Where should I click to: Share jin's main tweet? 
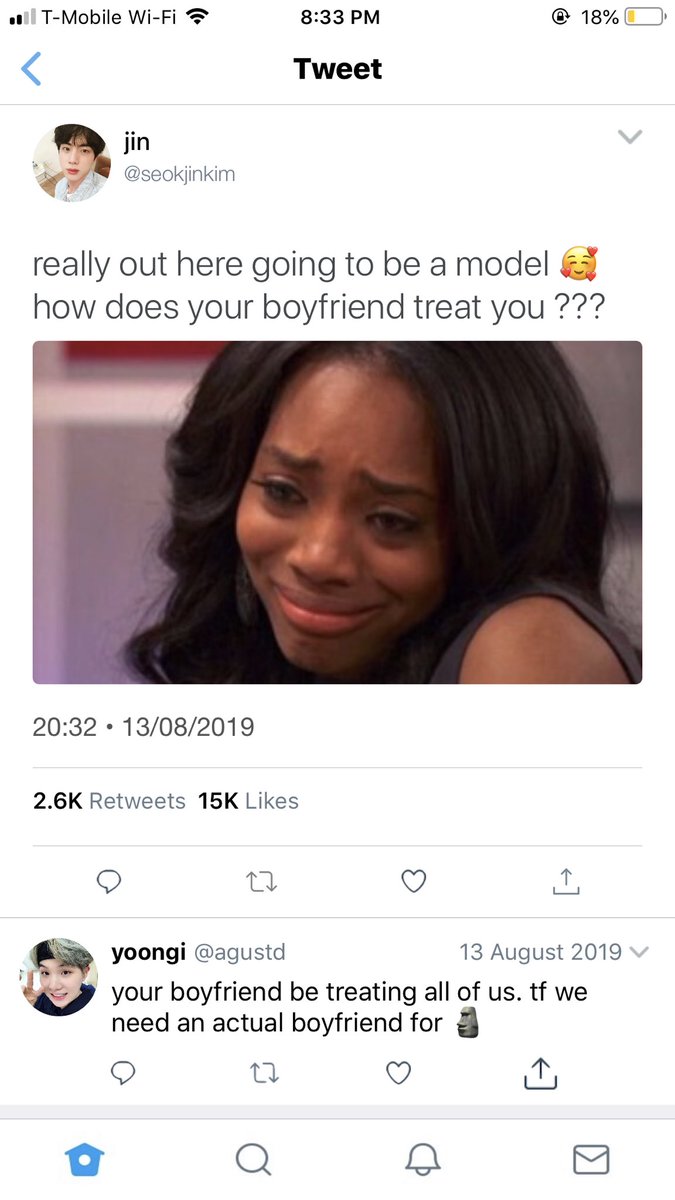[566, 881]
